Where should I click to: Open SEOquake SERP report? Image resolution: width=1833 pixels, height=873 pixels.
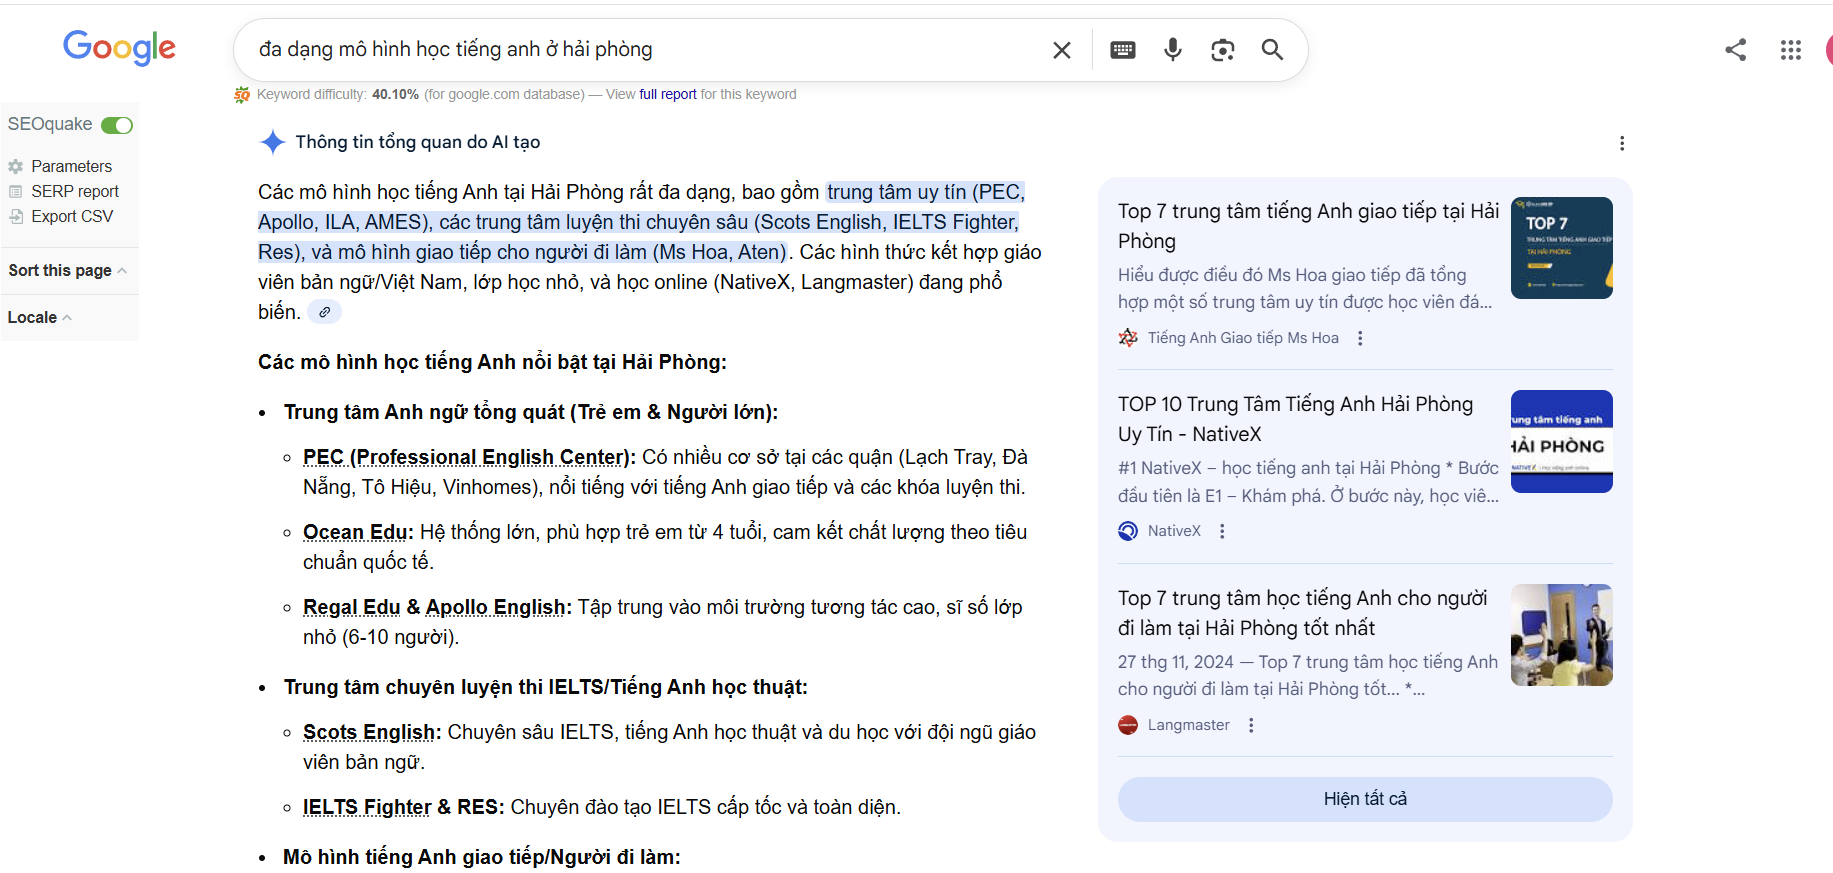(x=75, y=191)
